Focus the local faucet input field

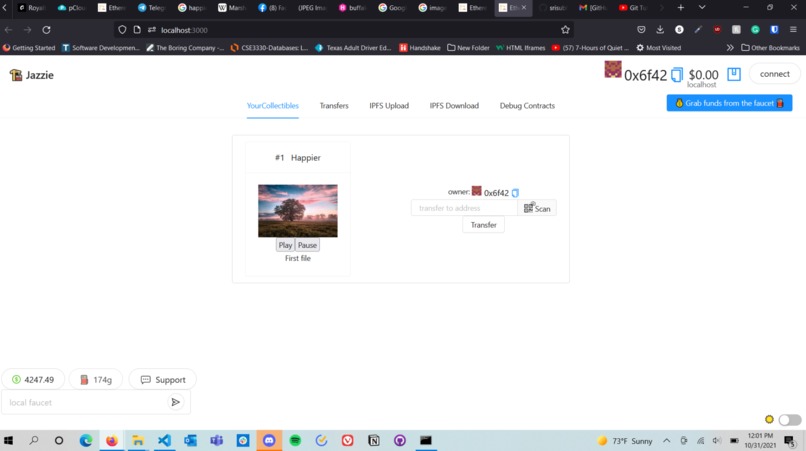(85, 402)
